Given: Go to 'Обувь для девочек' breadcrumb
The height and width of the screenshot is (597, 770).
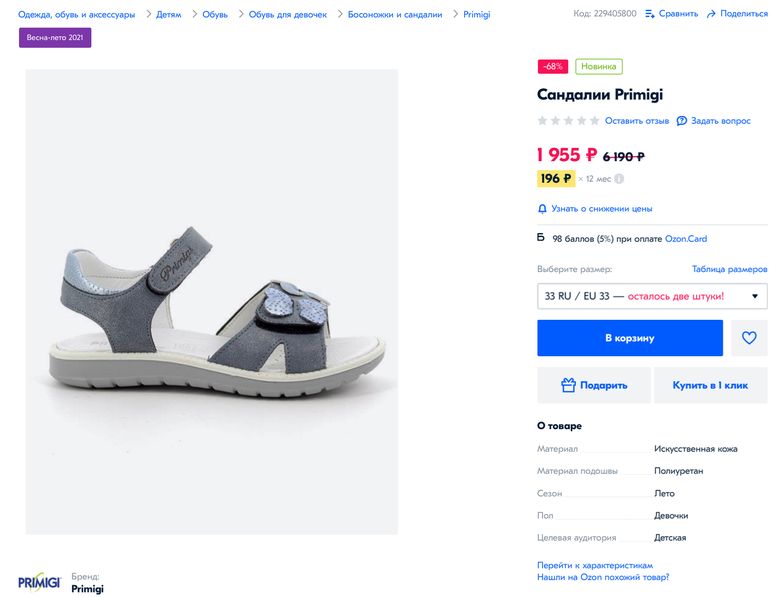Looking at the screenshot, I should [x=288, y=14].
